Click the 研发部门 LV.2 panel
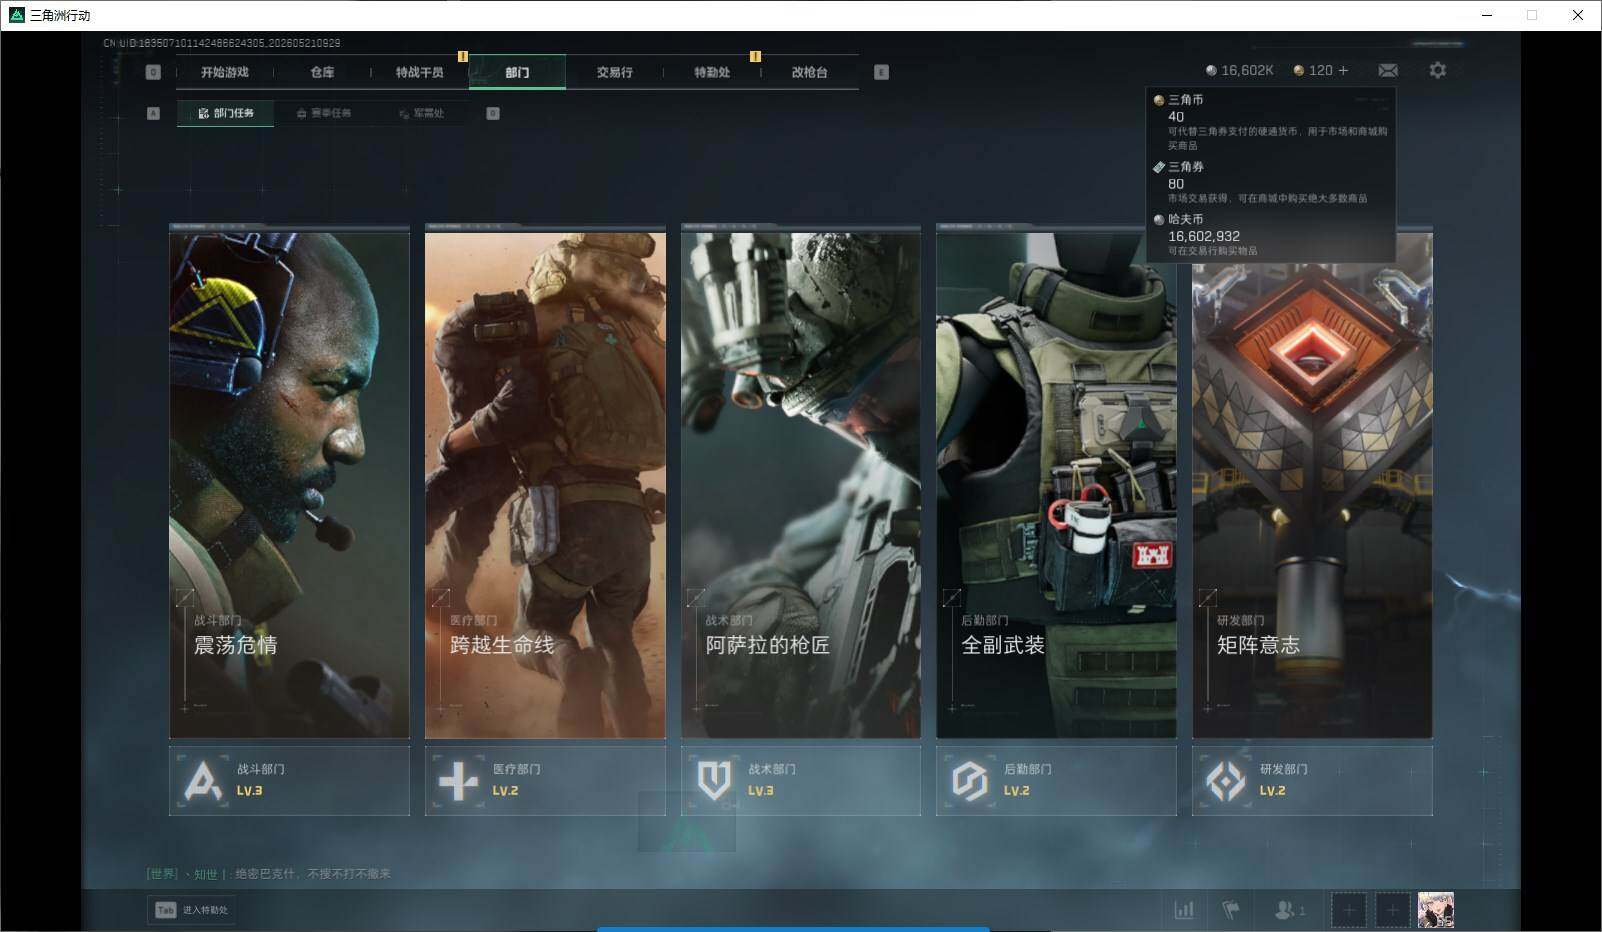1602x932 pixels. coord(1312,780)
